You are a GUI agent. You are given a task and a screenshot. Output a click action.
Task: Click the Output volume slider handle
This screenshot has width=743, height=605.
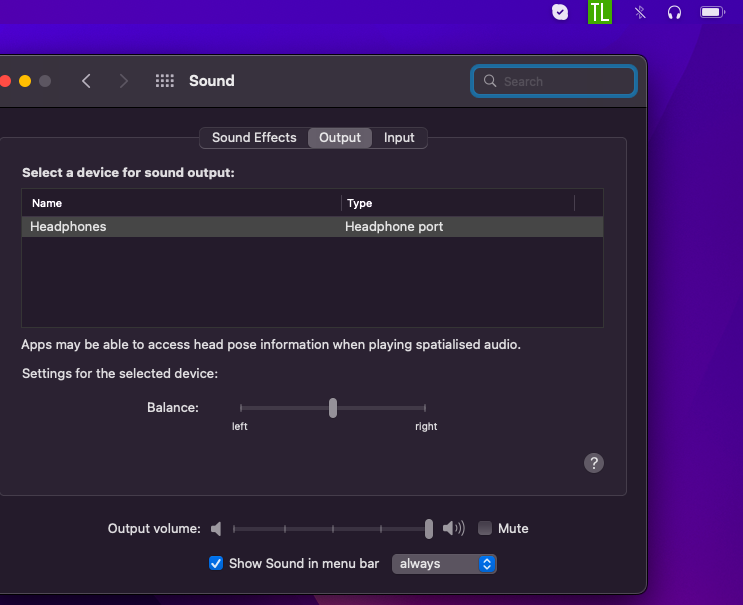(429, 529)
